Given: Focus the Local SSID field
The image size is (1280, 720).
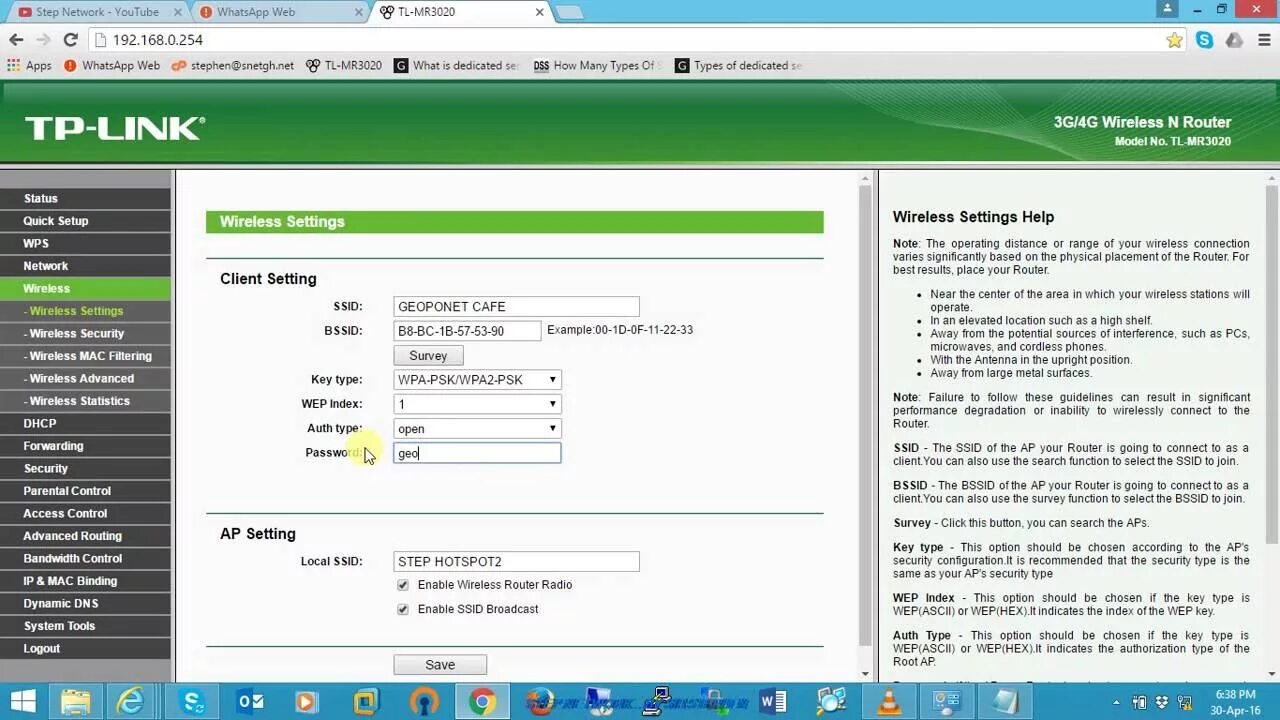Looking at the screenshot, I should tap(516, 562).
